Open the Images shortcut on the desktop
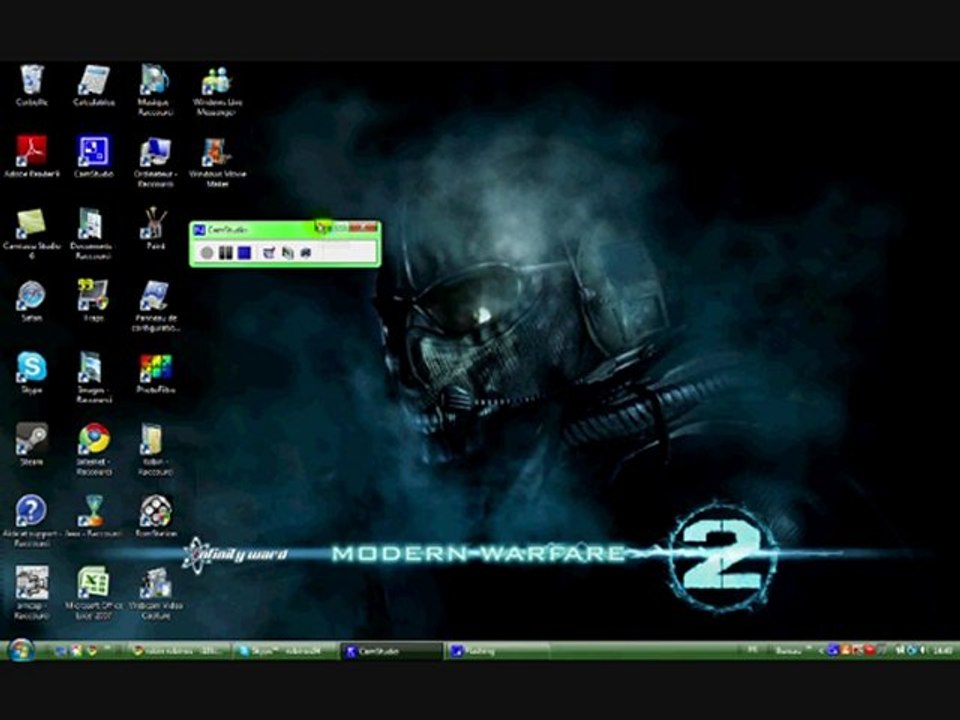Screen dimensions: 960x720 click(94, 378)
